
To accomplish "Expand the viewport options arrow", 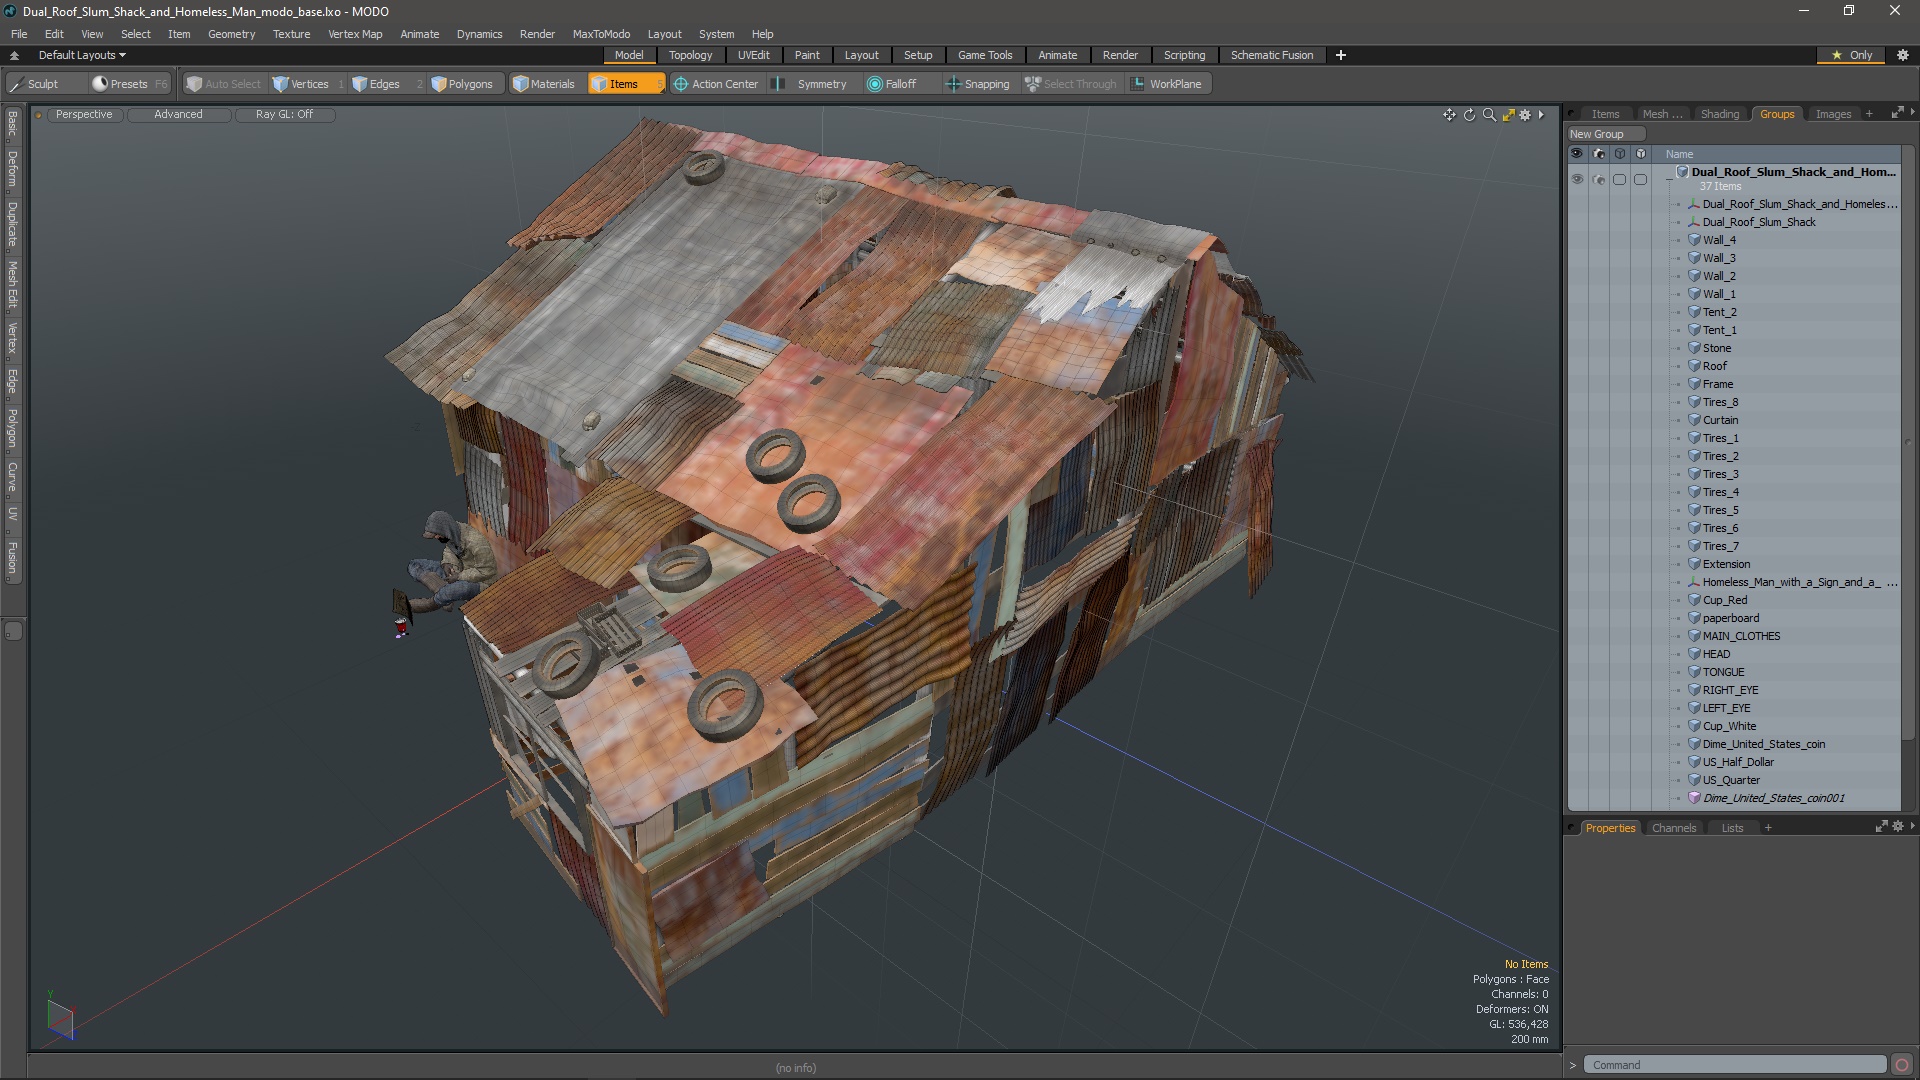I will (x=1542, y=115).
